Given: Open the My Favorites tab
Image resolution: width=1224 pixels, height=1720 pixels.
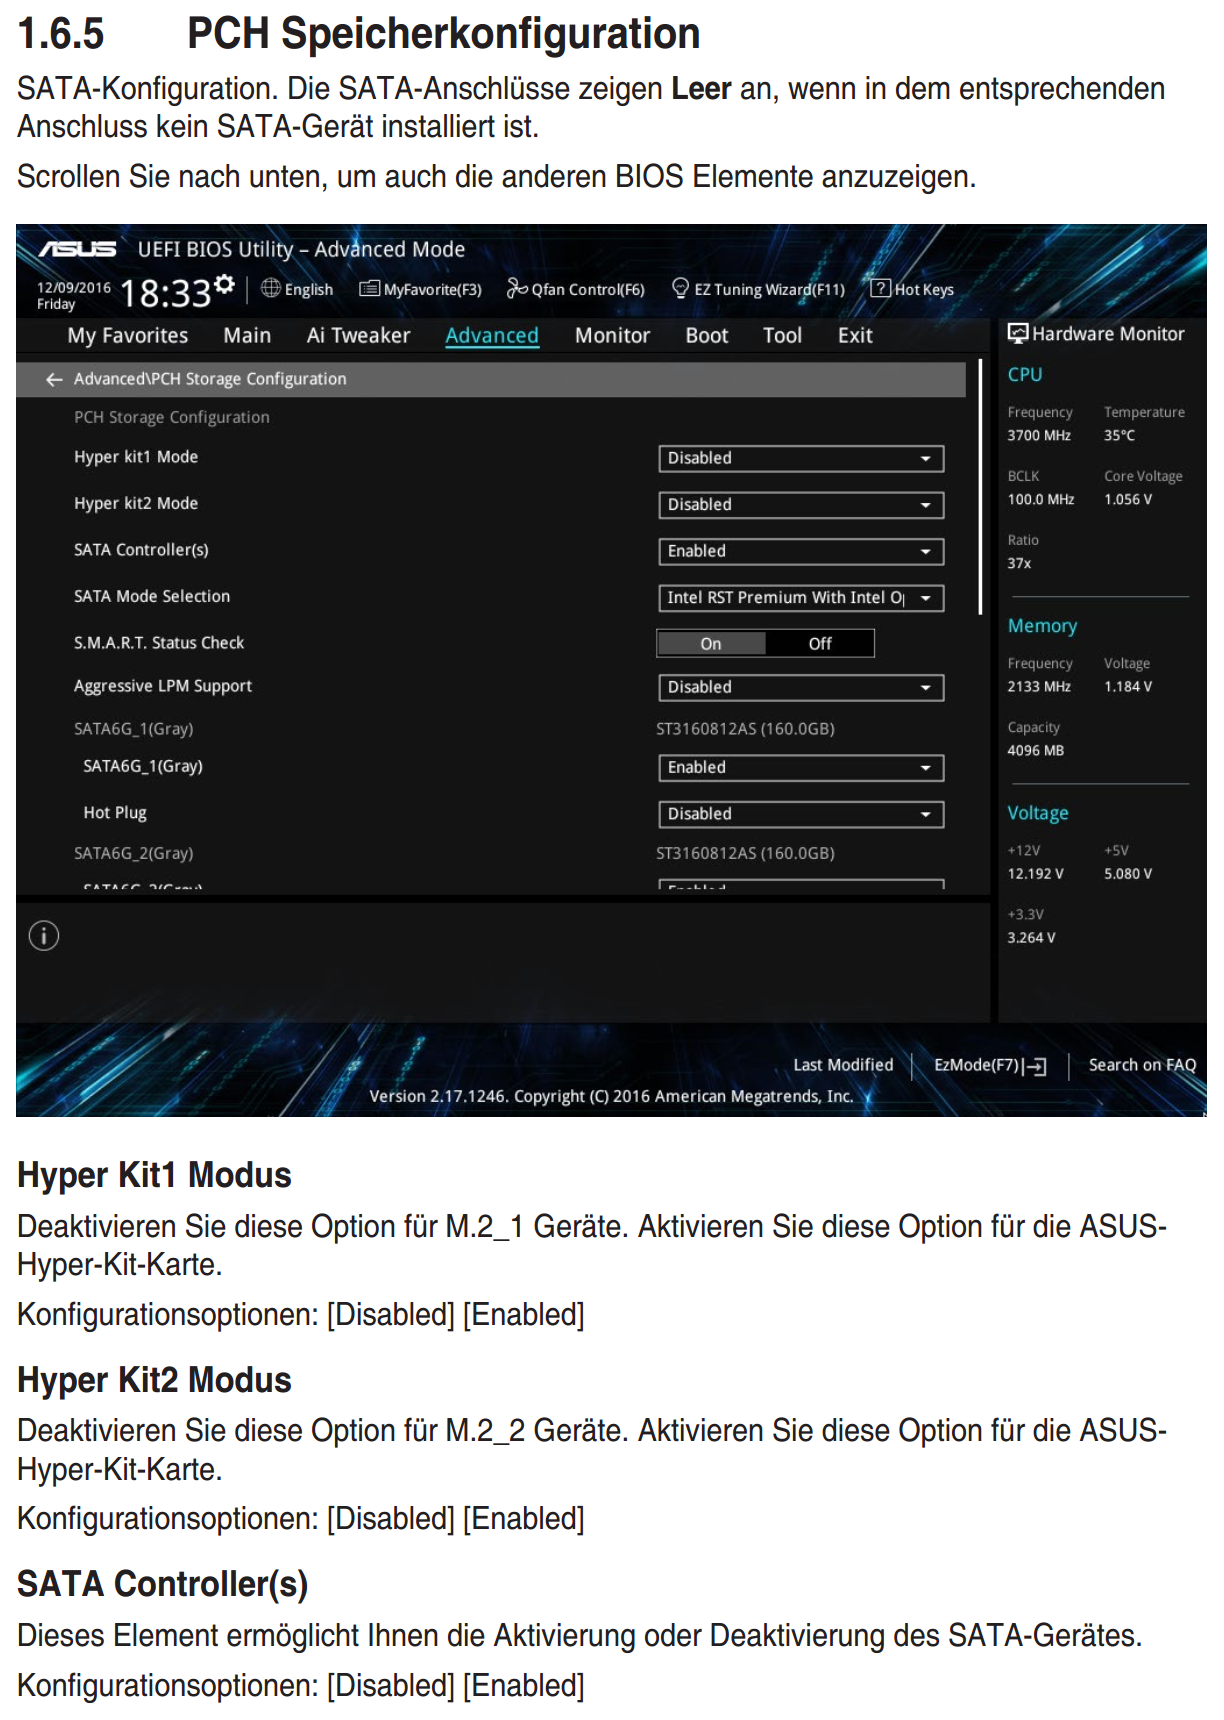Looking at the screenshot, I should (128, 336).
